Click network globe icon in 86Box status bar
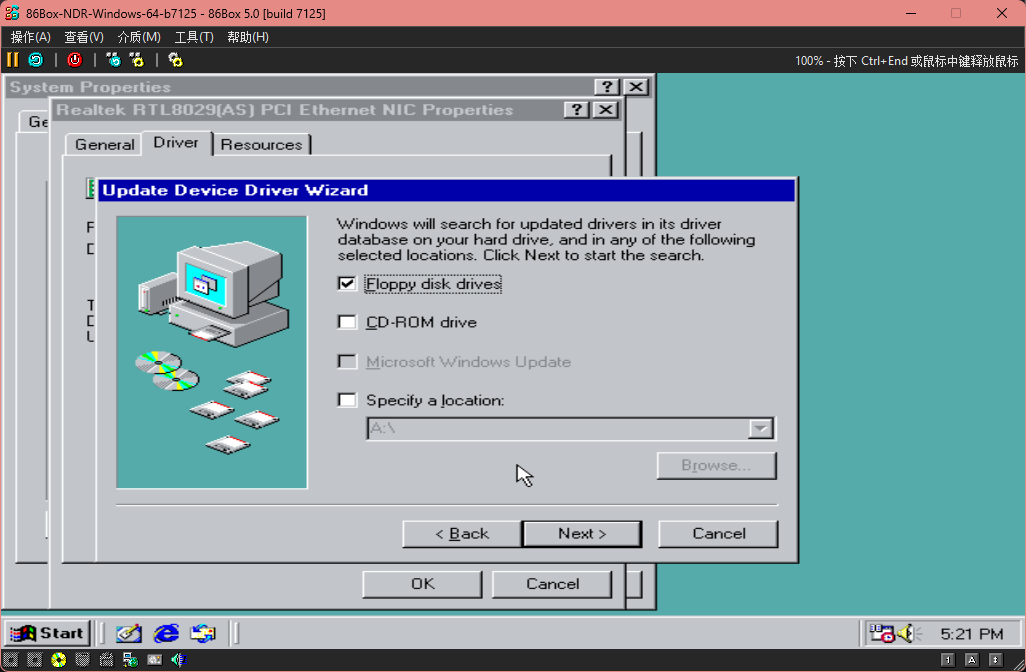The height and width of the screenshot is (672, 1026). (x=130, y=660)
